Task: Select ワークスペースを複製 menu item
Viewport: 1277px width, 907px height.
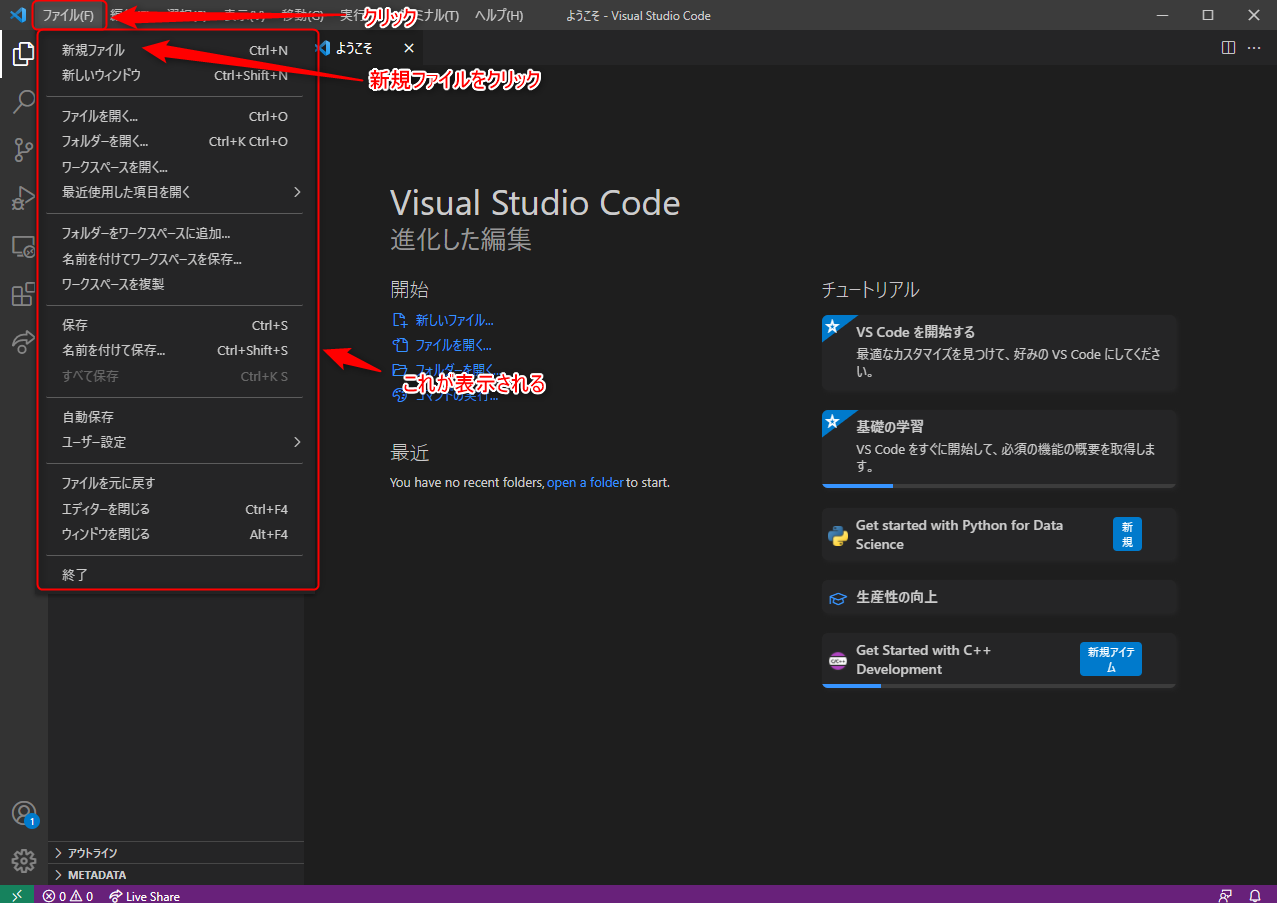Action: pos(175,284)
